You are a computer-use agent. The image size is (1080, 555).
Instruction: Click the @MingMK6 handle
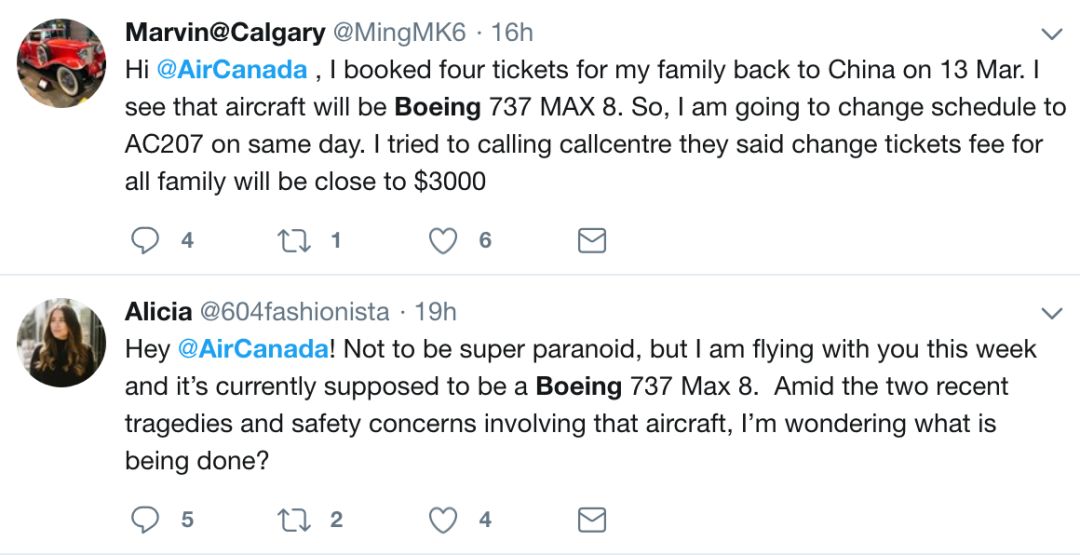pyautogui.click(x=398, y=32)
